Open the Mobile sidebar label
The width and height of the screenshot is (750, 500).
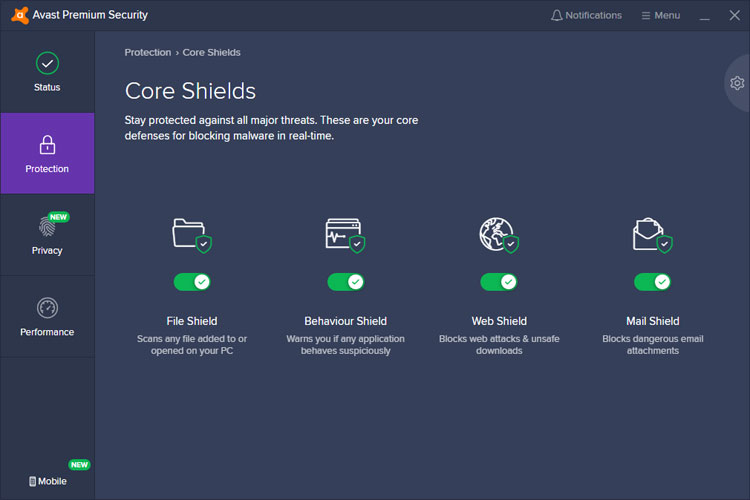click(52, 481)
